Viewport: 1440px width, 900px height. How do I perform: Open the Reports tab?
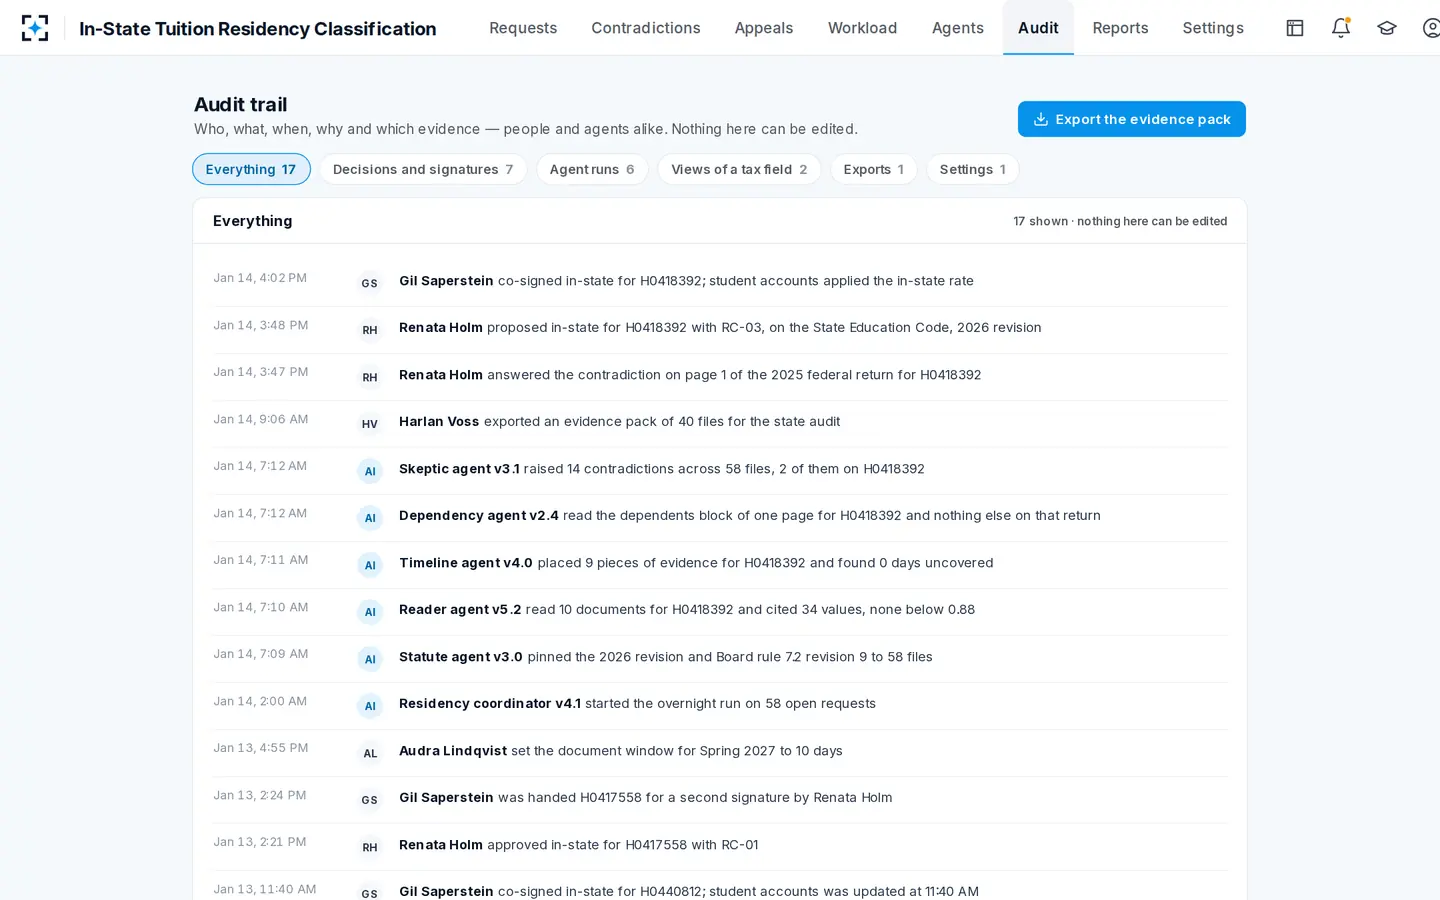(x=1120, y=28)
